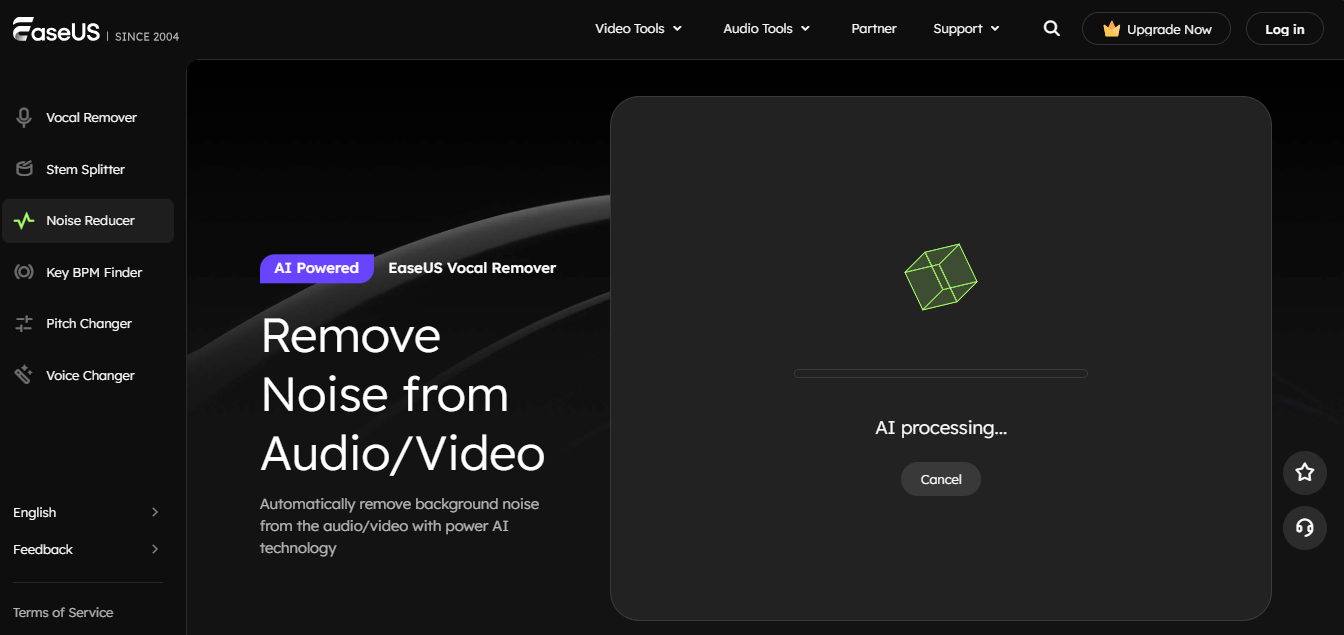Click the AI Powered badge
The width and height of the screenshot is (1344, 635).
[x=317, y=268]
